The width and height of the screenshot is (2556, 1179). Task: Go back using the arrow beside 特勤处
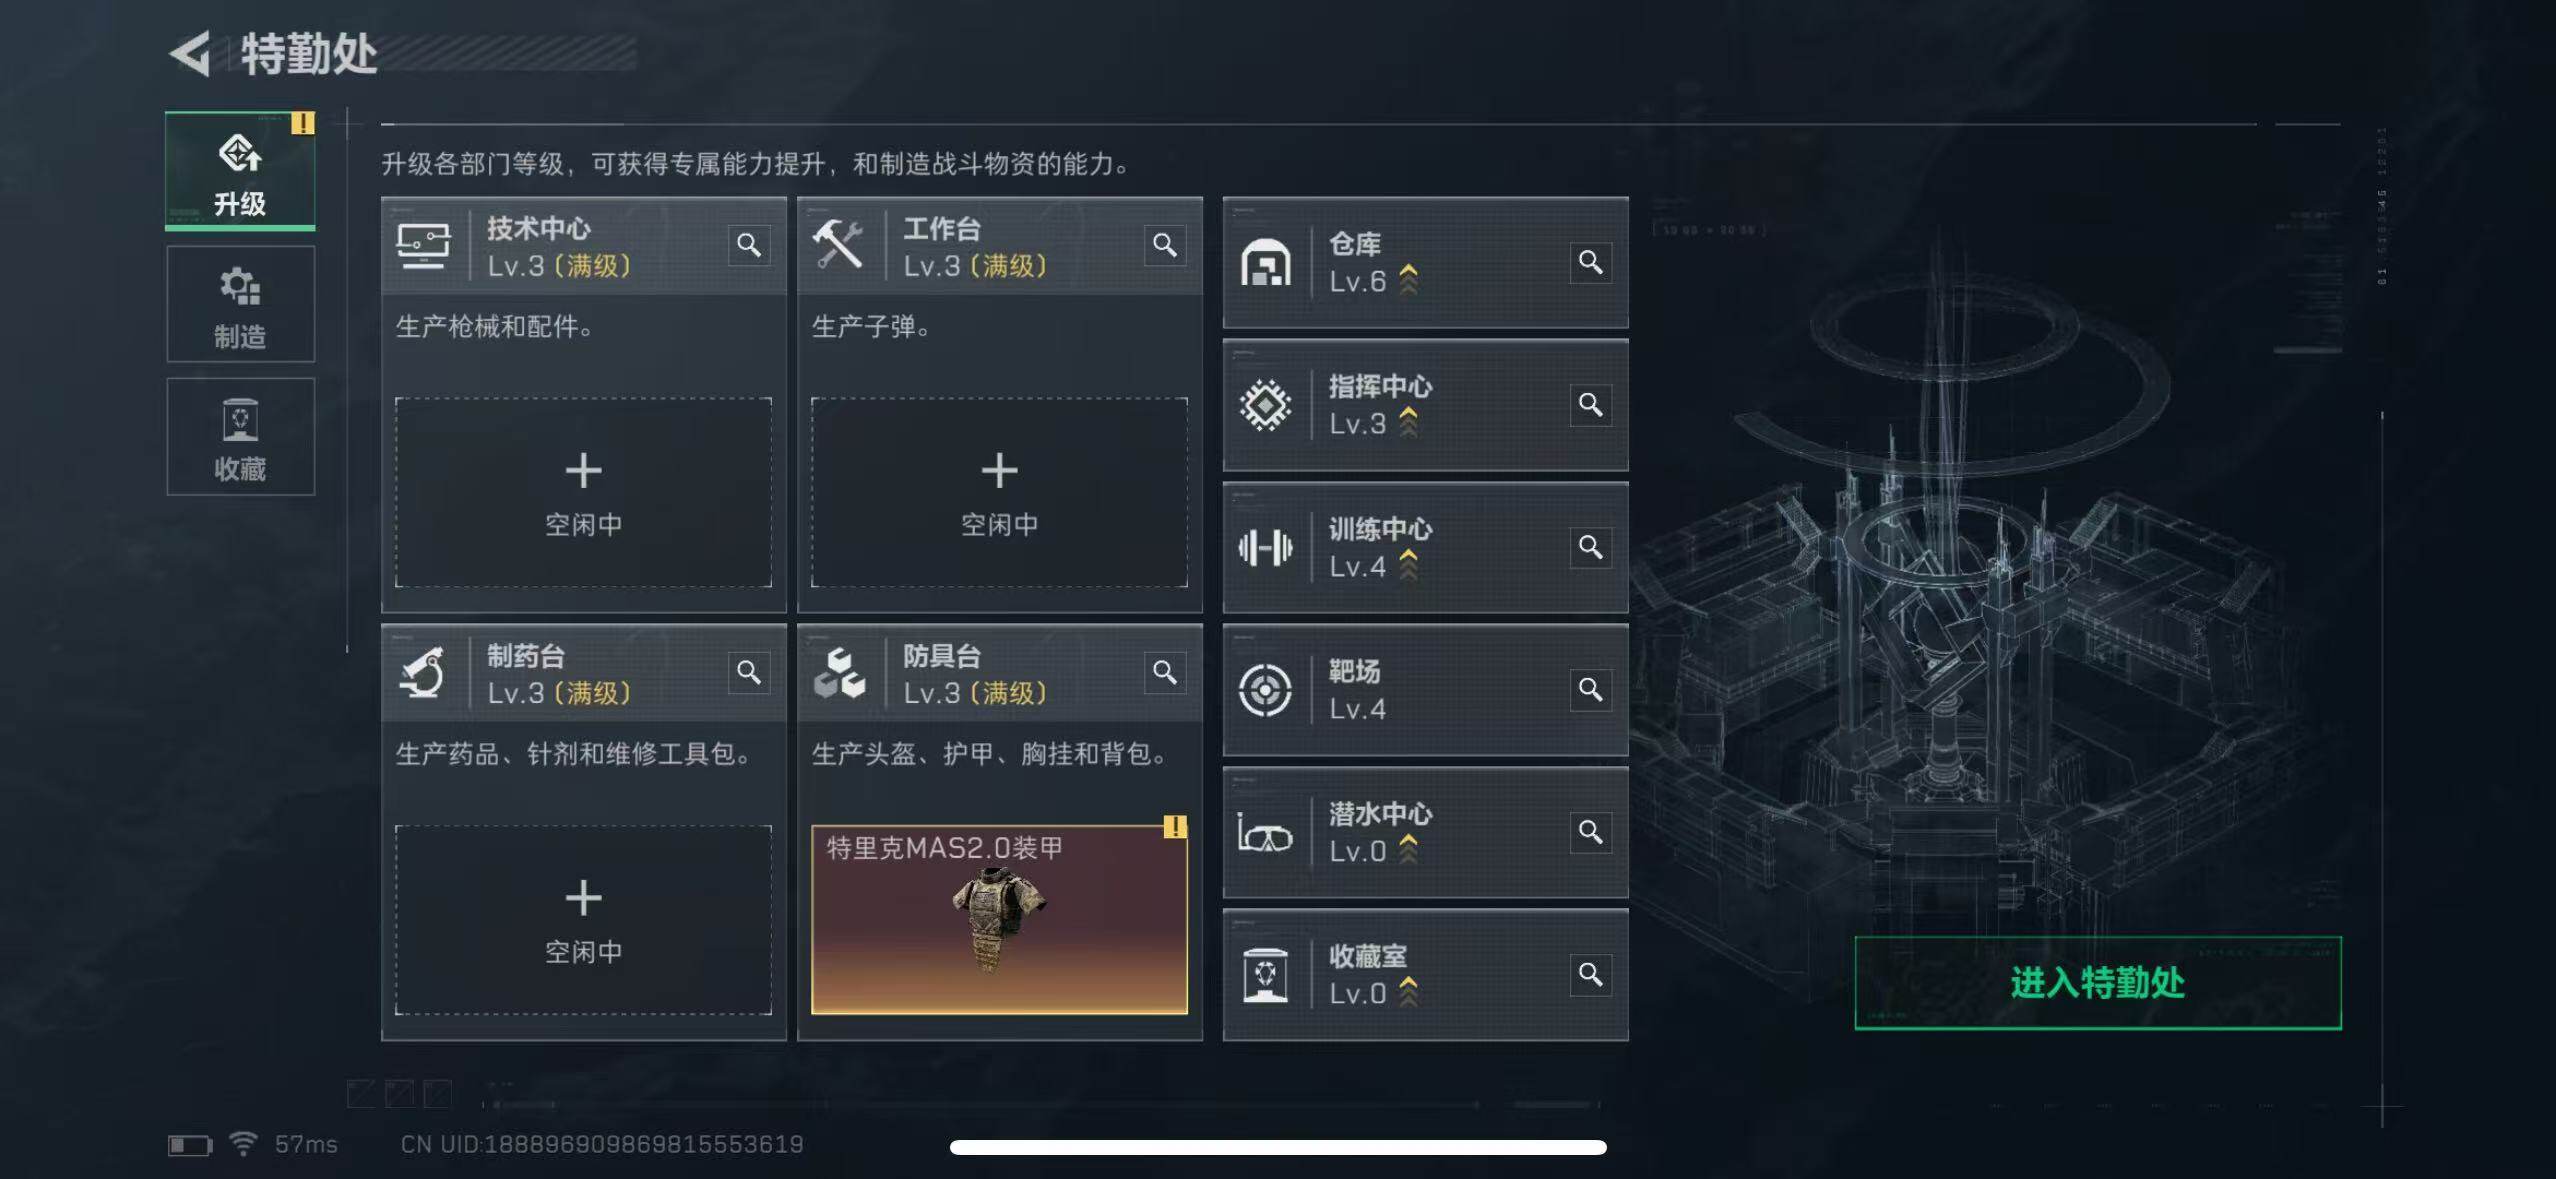click(x=190, y=53)
